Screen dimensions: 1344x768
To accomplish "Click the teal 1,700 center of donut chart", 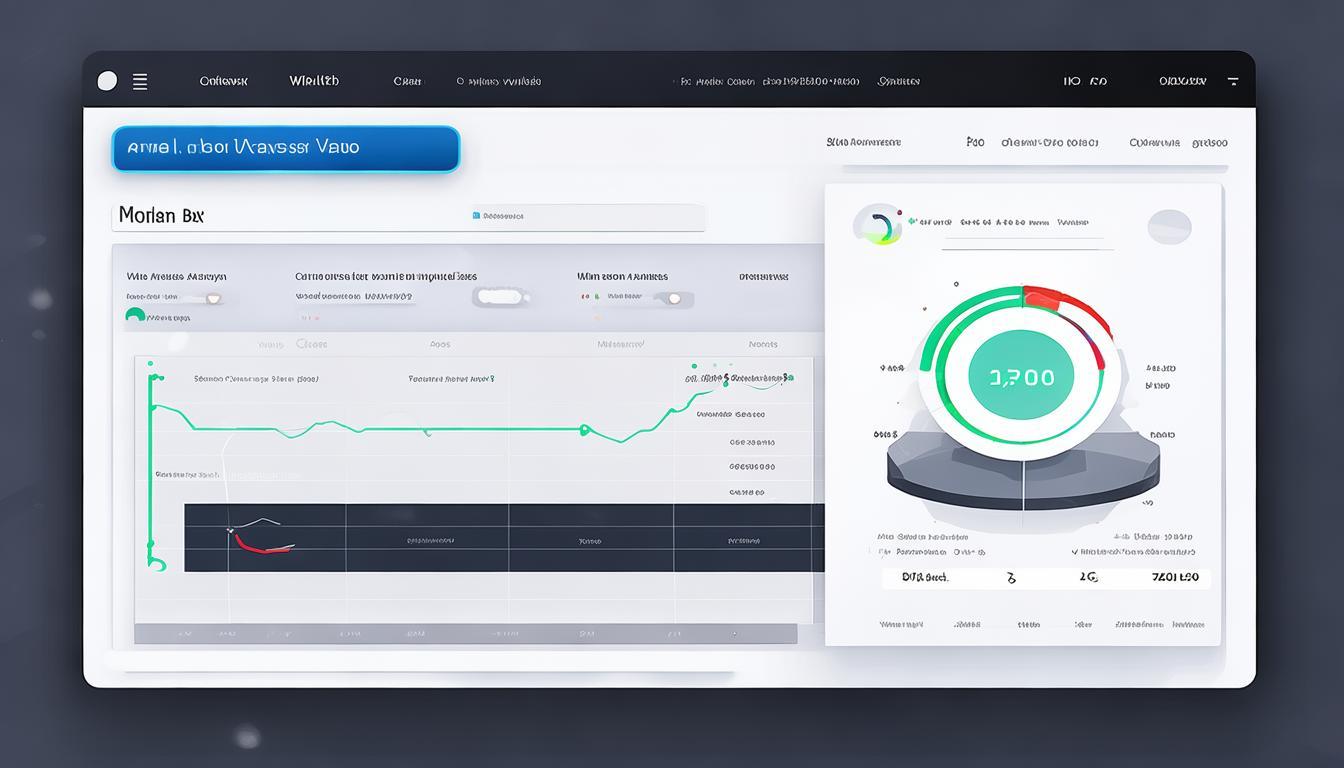I will point(1021,377).
